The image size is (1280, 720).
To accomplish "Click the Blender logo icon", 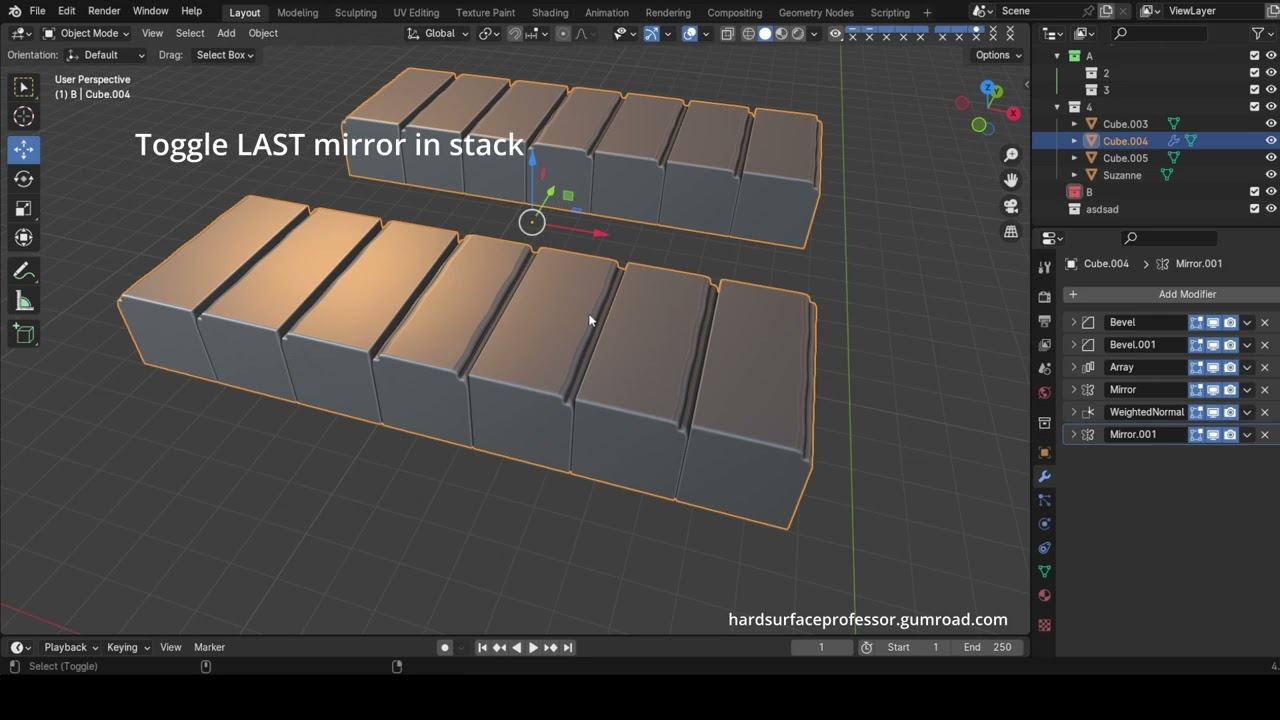I will pos(14,11).
